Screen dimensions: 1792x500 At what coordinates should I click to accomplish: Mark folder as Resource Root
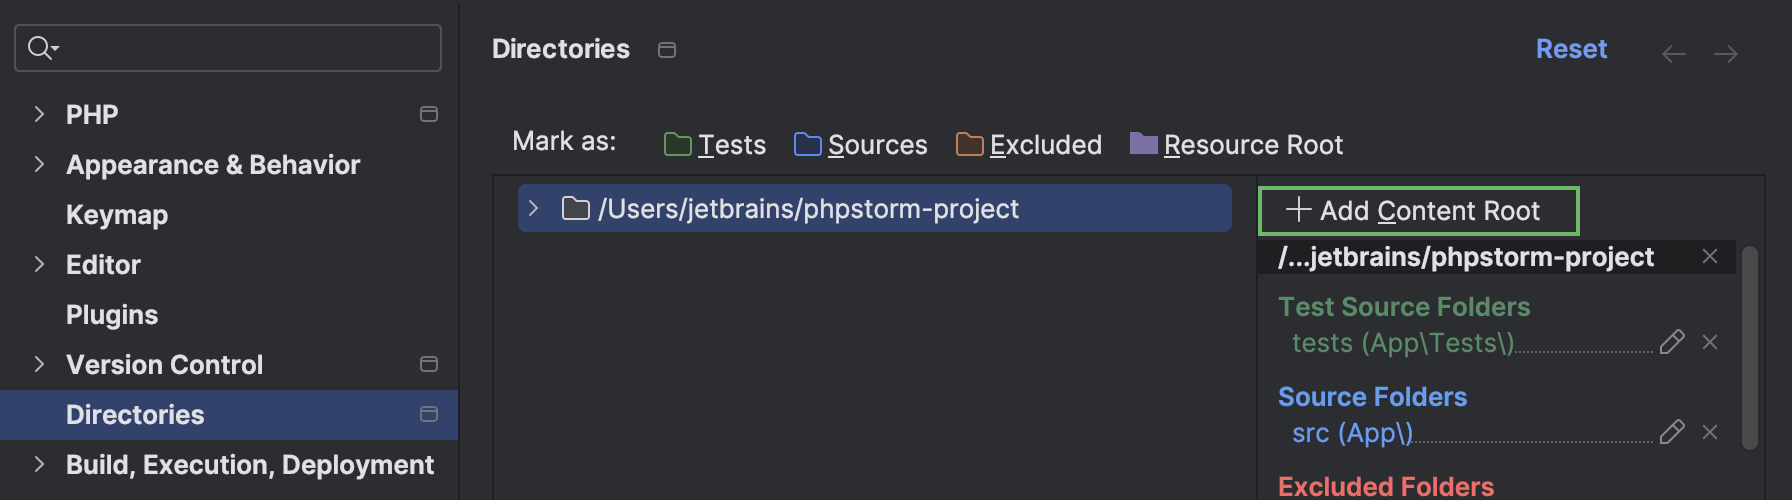(1236, 145)
